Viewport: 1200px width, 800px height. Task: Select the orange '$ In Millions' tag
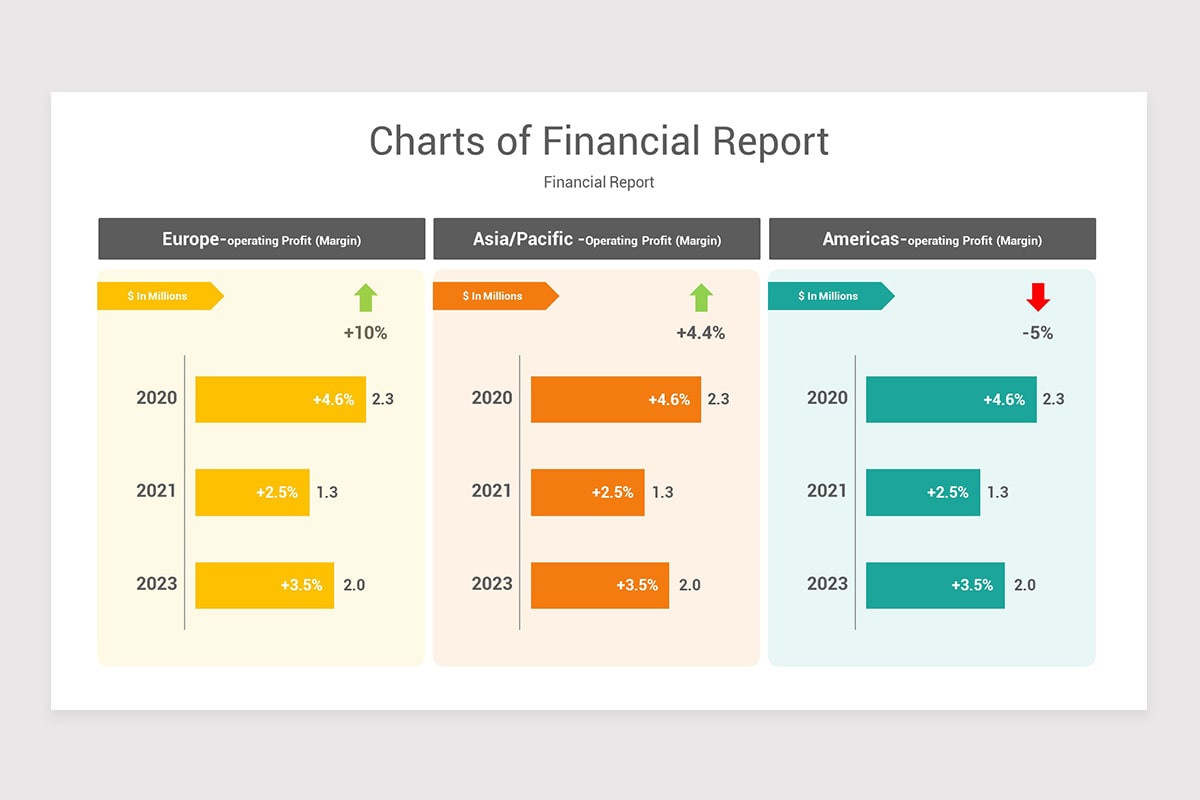click(x=494, y=296)
